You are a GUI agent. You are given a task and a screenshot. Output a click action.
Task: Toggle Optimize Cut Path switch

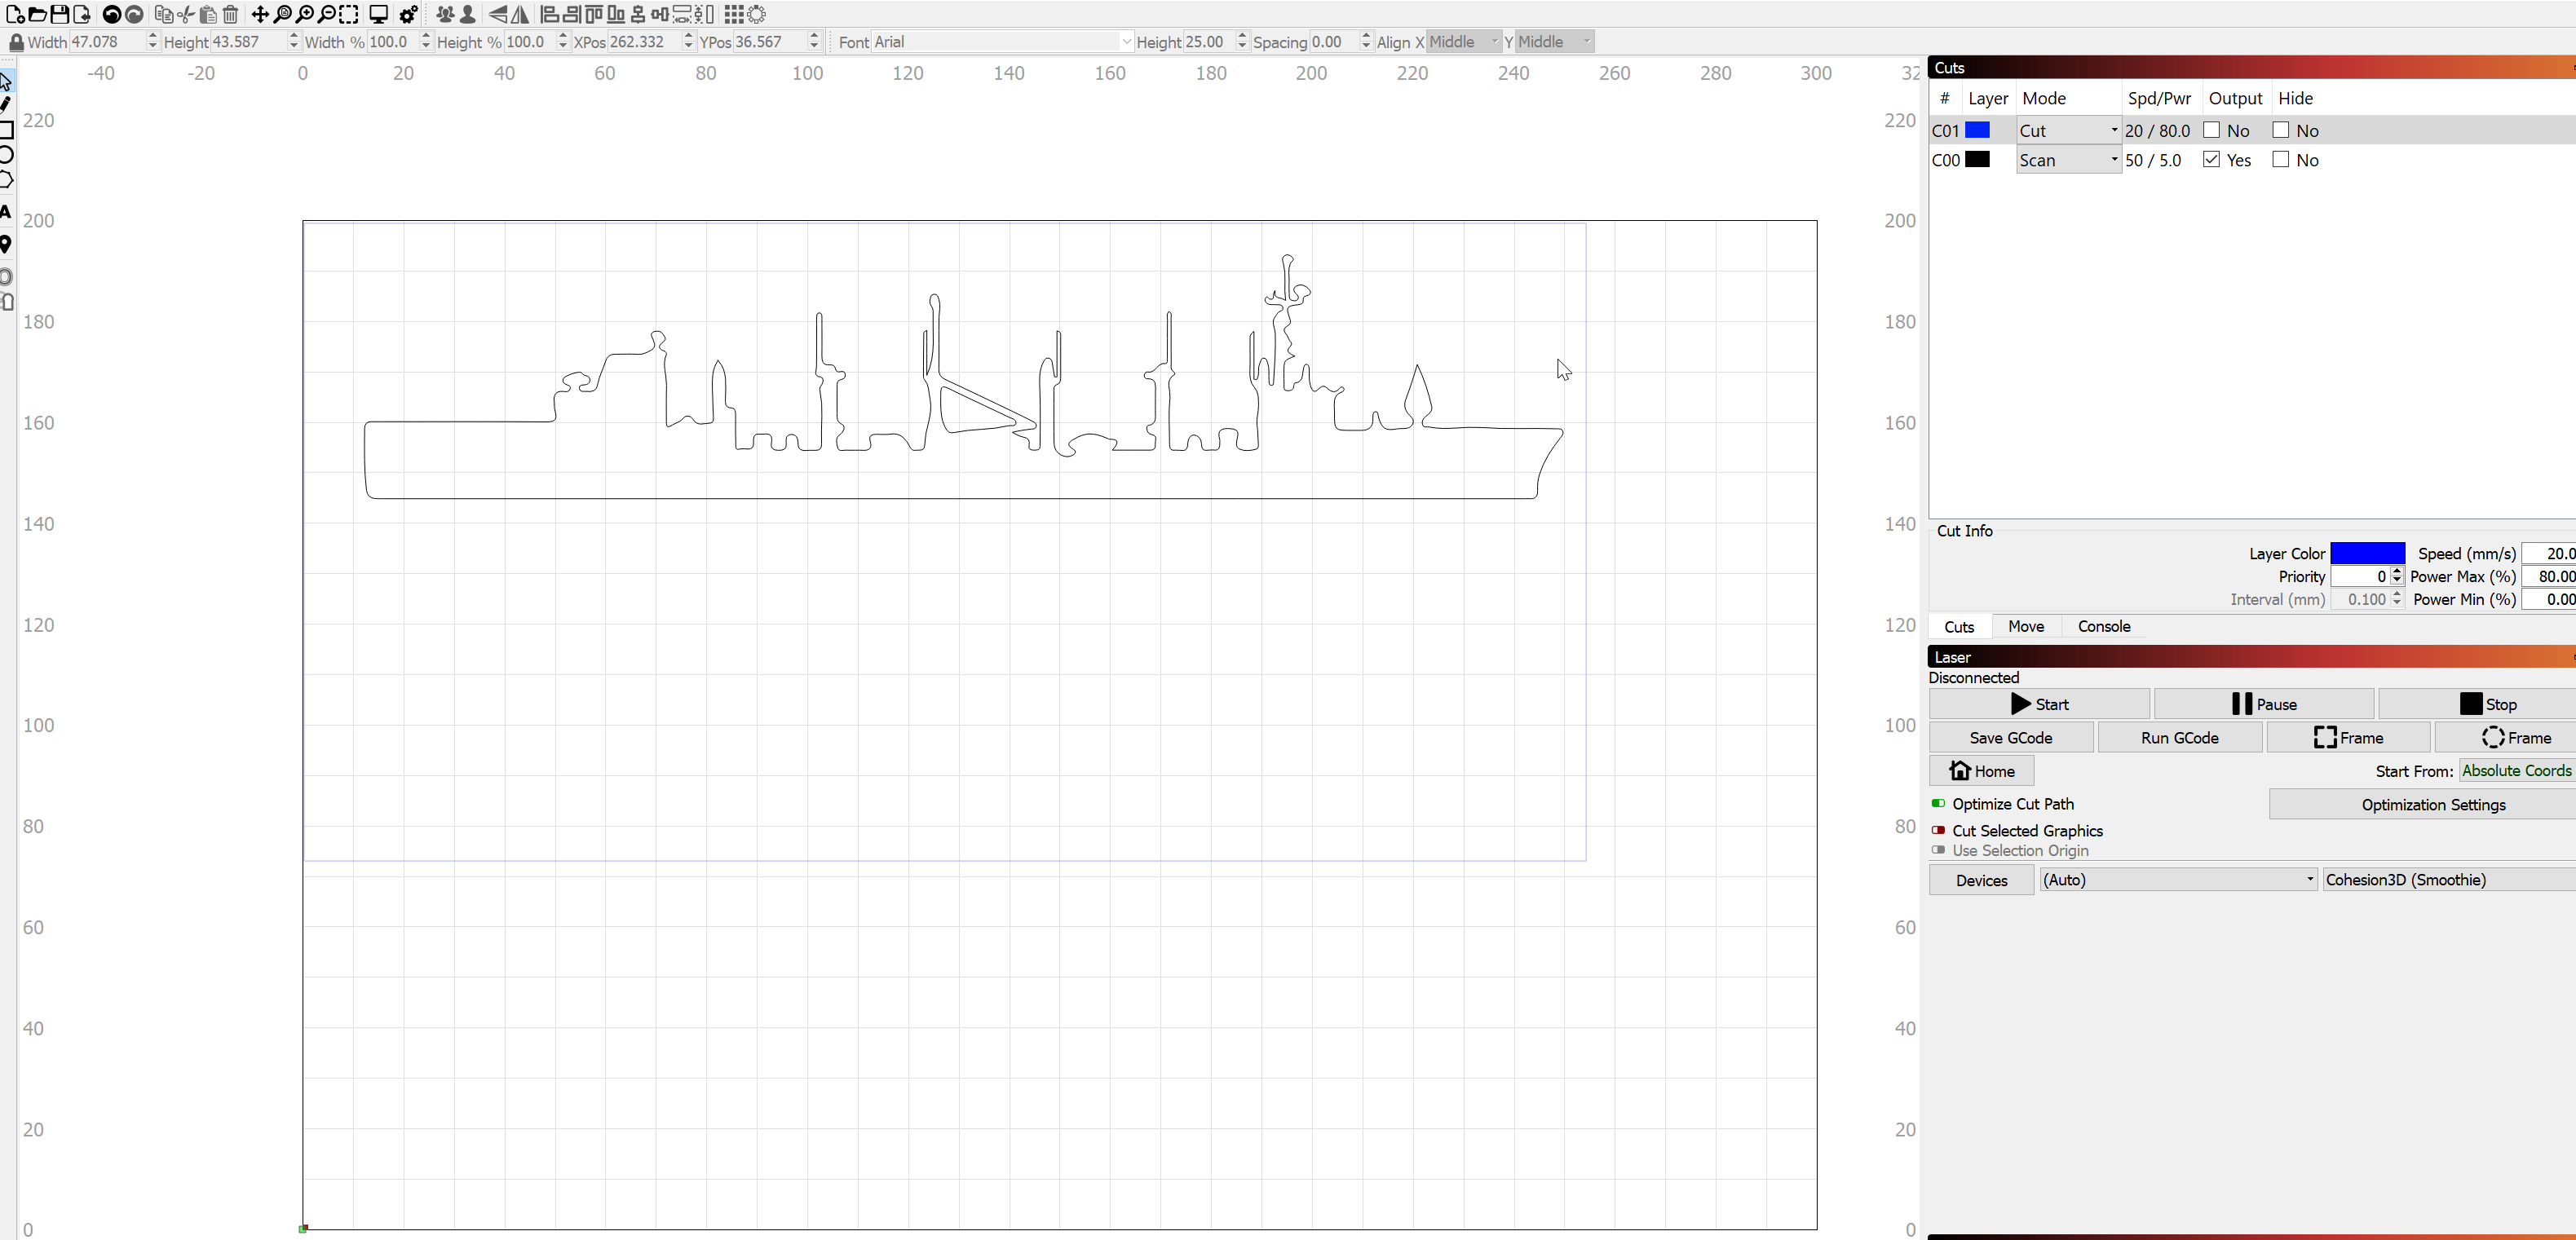tap(1938, 803)
